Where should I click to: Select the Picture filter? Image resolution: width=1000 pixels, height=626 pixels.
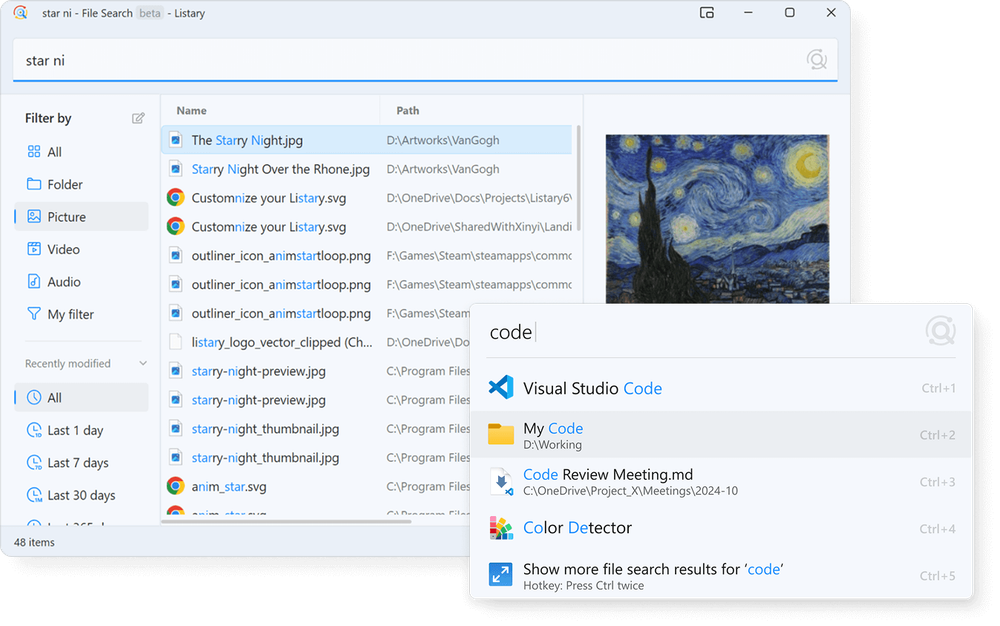(x=81, y=217)
